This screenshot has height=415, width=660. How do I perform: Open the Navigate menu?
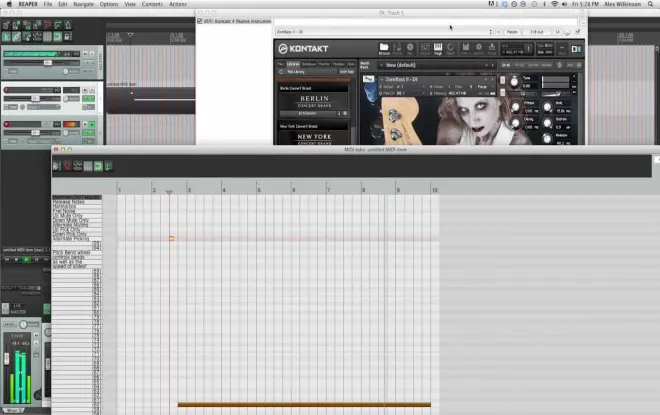click(83, 4)
